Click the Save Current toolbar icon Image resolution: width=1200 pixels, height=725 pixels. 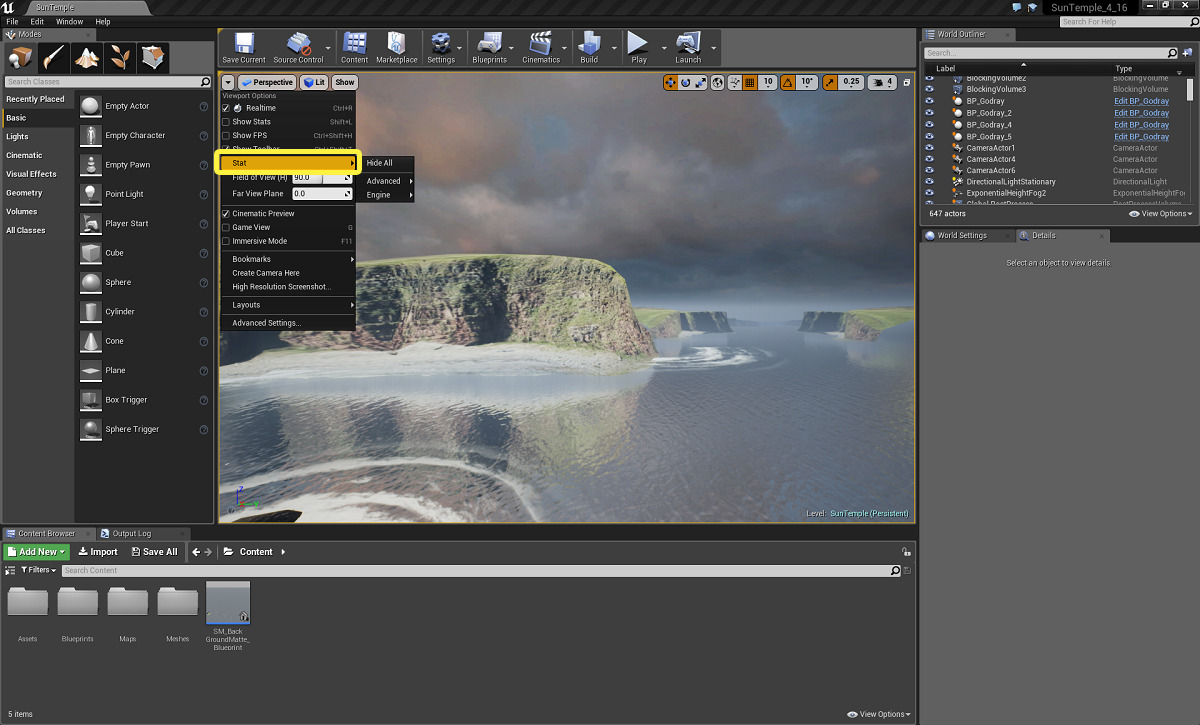click(243, 46)
